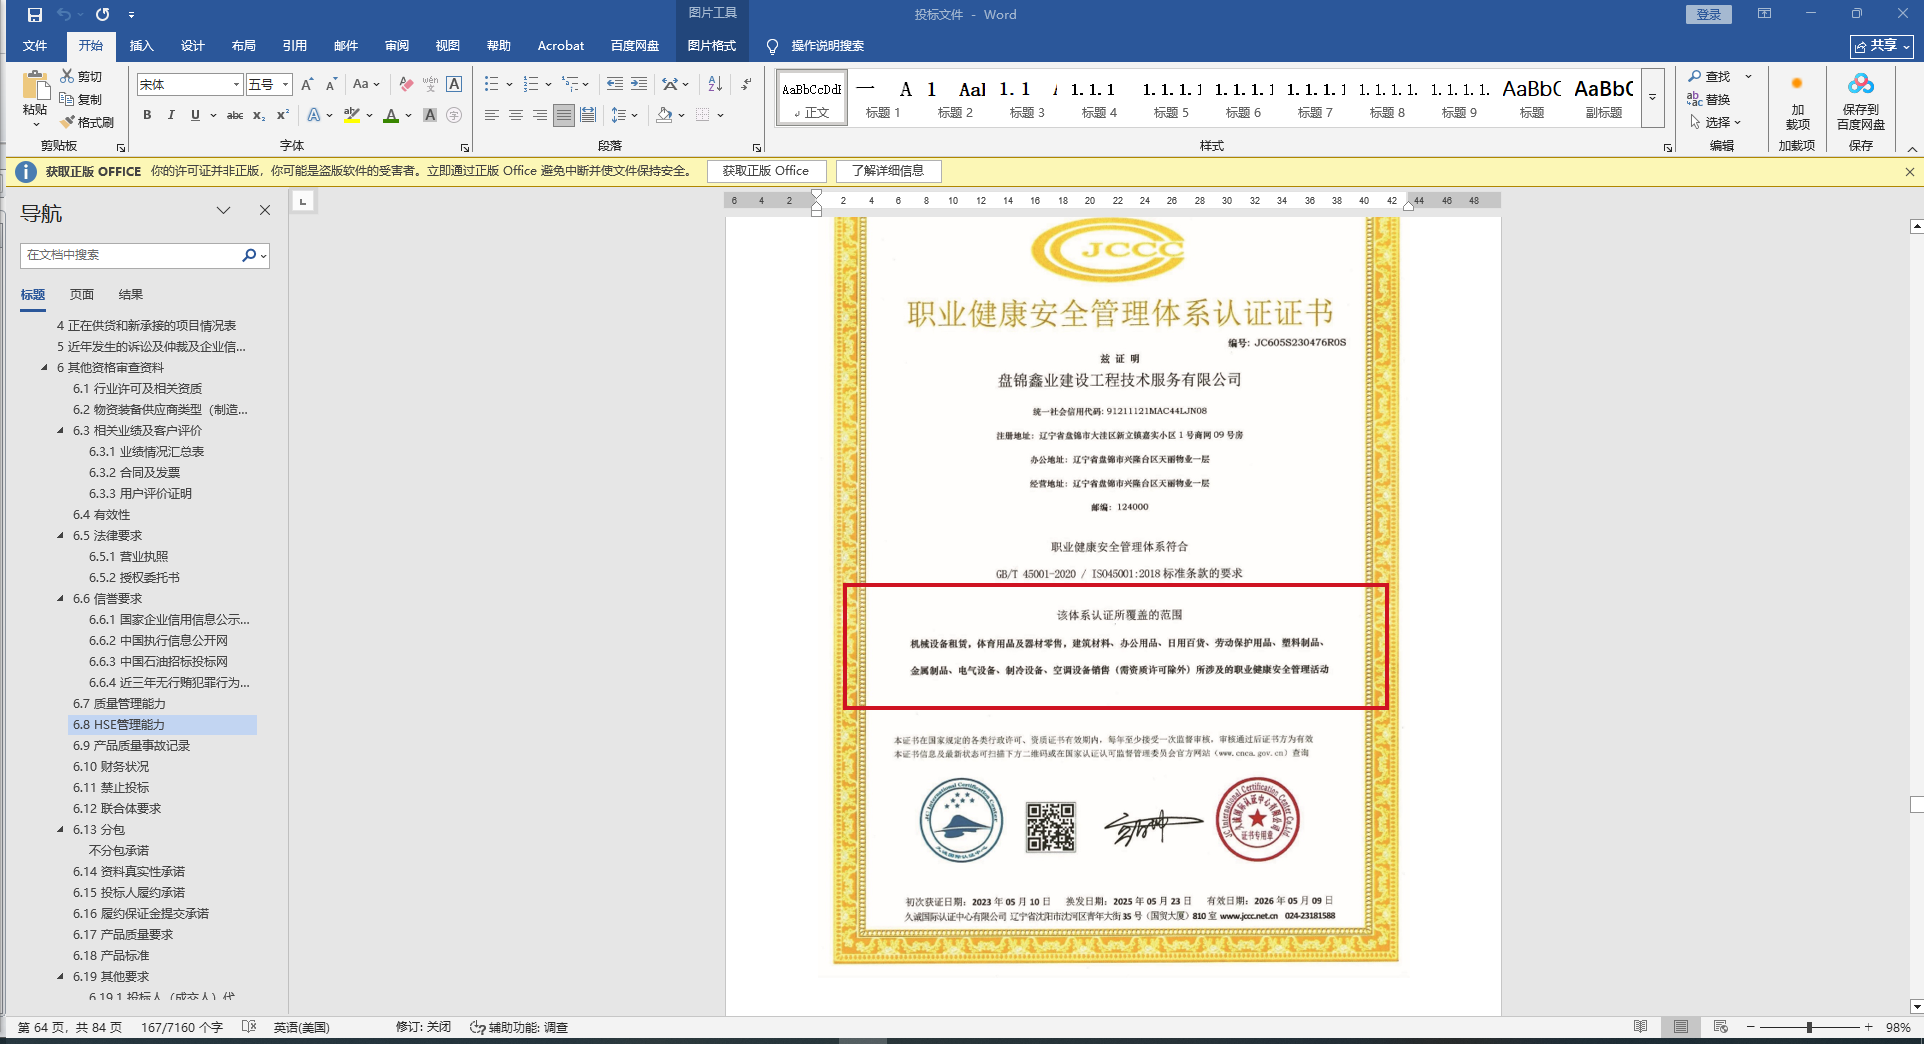1924x1044 pixels.
Task: Click the Find (查找) magnifier icon
Action: point(1695,77)
